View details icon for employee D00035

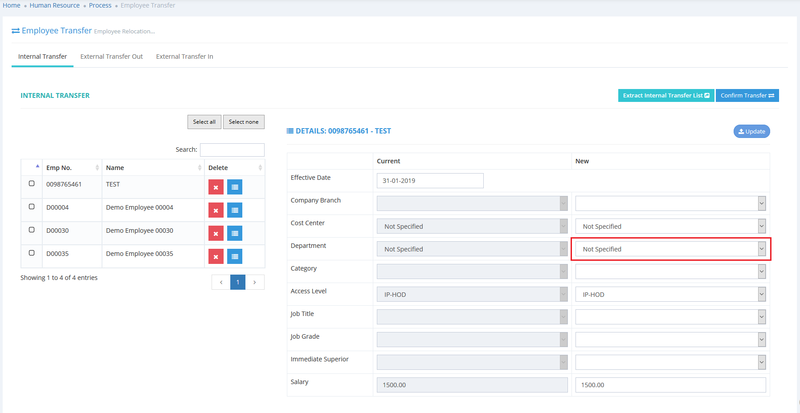[234, 257]
